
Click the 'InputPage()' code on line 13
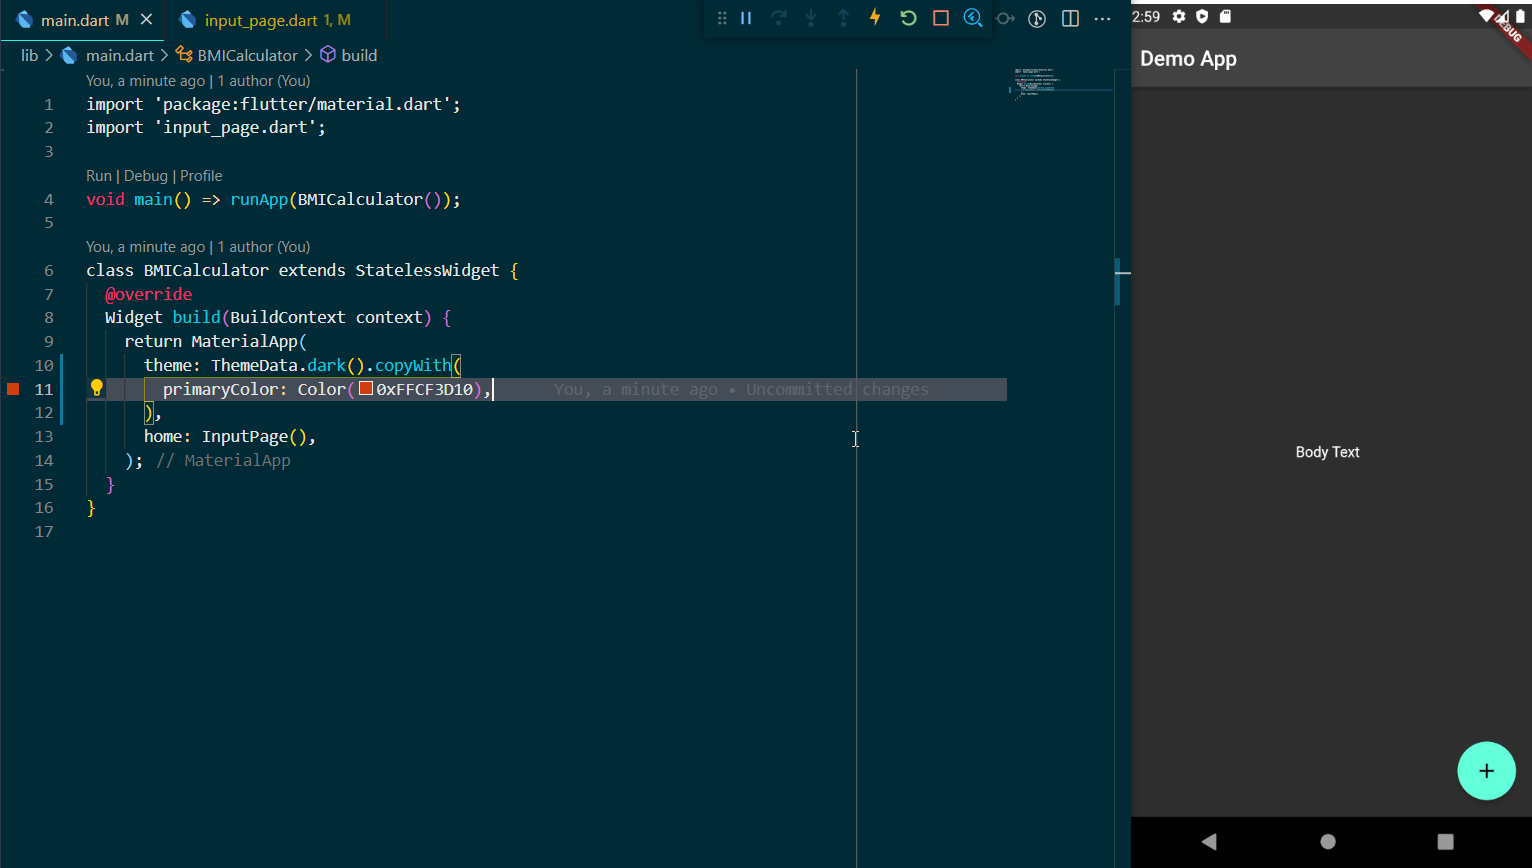254,436
